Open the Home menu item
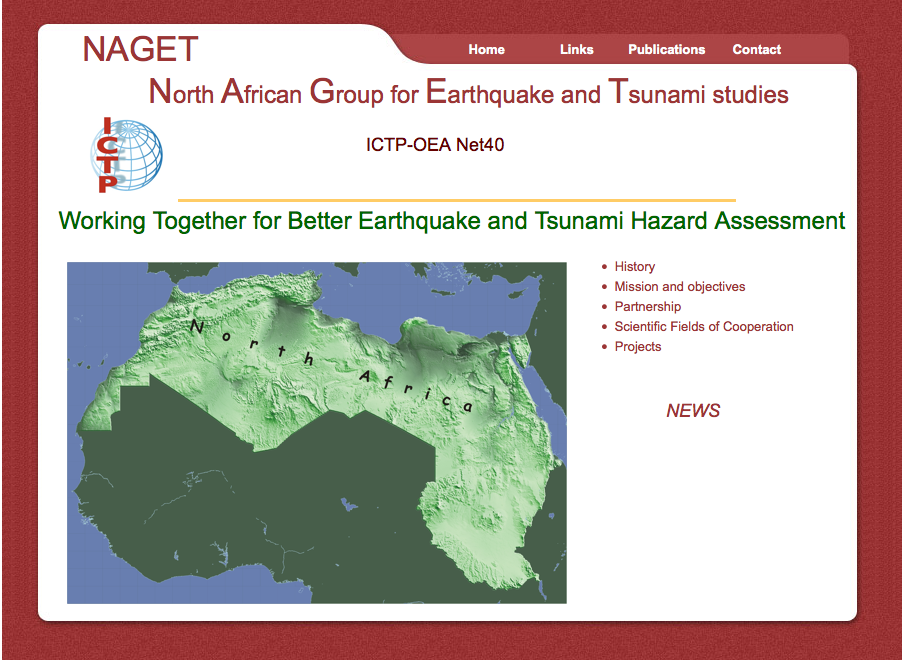Viewport: 903px width, 660px height. (x=487, y=50)
